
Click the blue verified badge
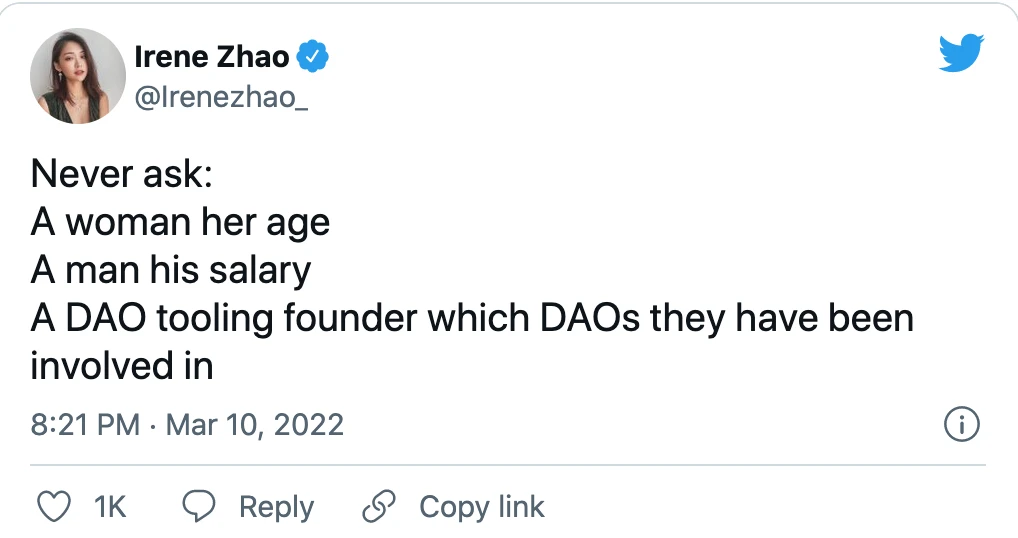click(314, 58)
